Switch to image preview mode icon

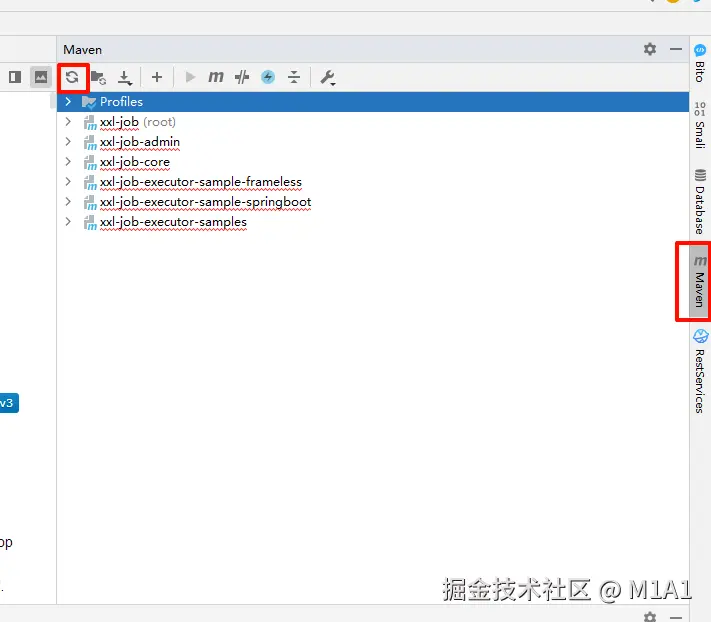tap(41, 77)
